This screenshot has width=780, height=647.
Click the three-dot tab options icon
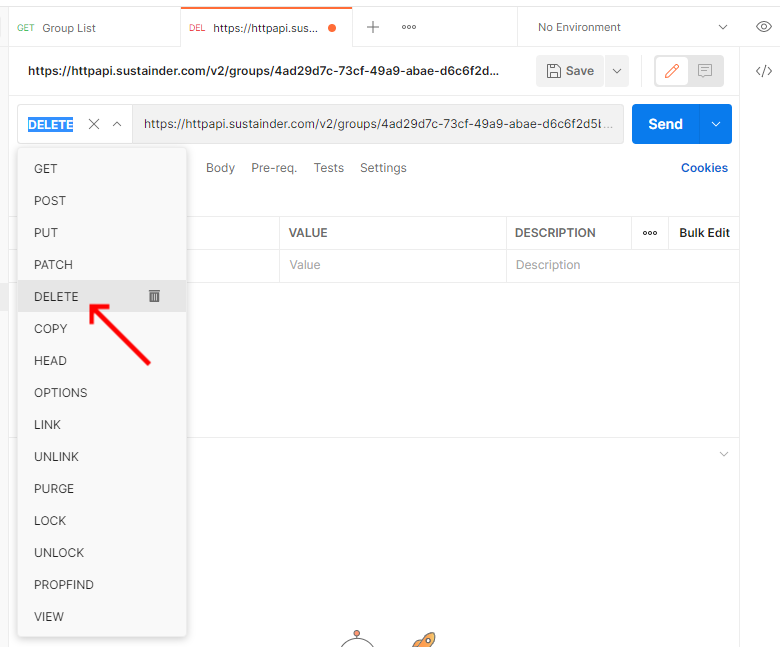[409, 27]
